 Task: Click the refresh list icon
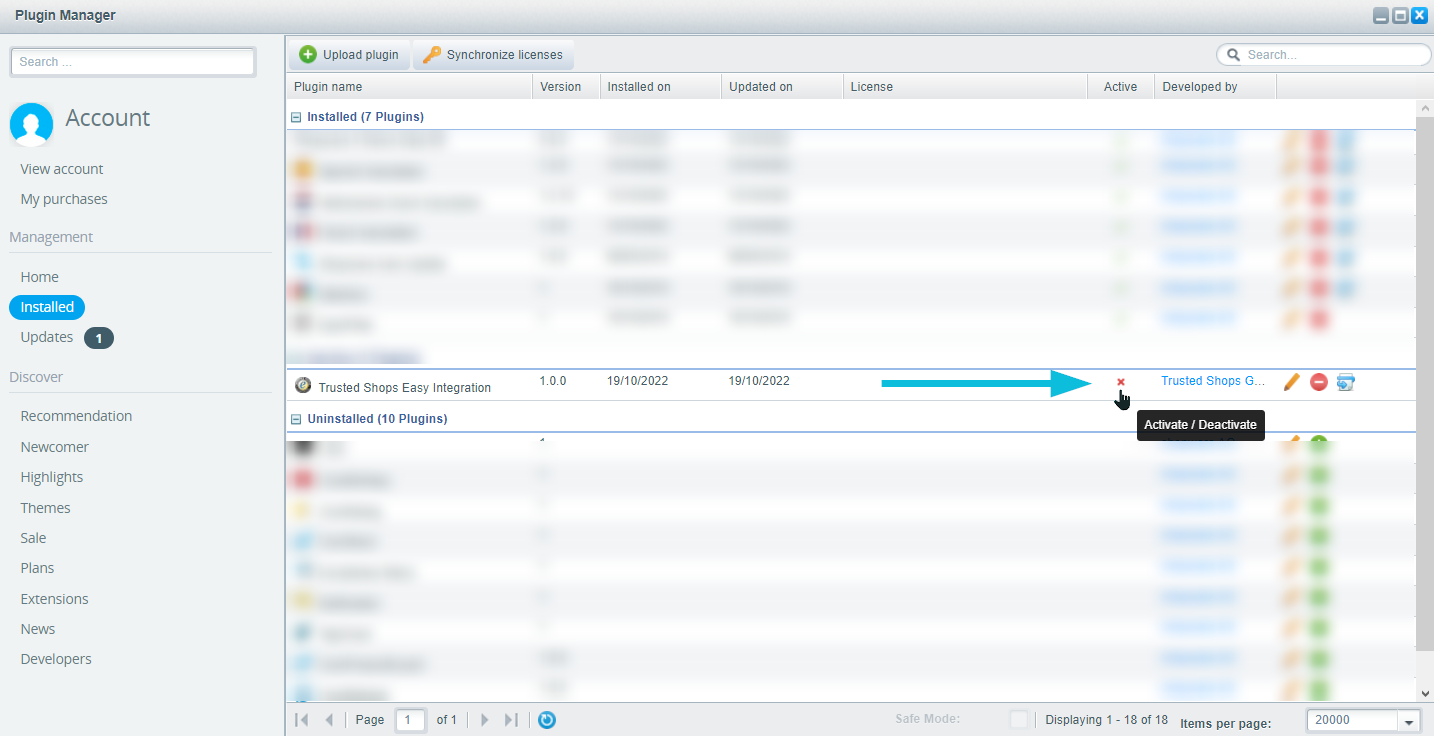tap(547, 720)
